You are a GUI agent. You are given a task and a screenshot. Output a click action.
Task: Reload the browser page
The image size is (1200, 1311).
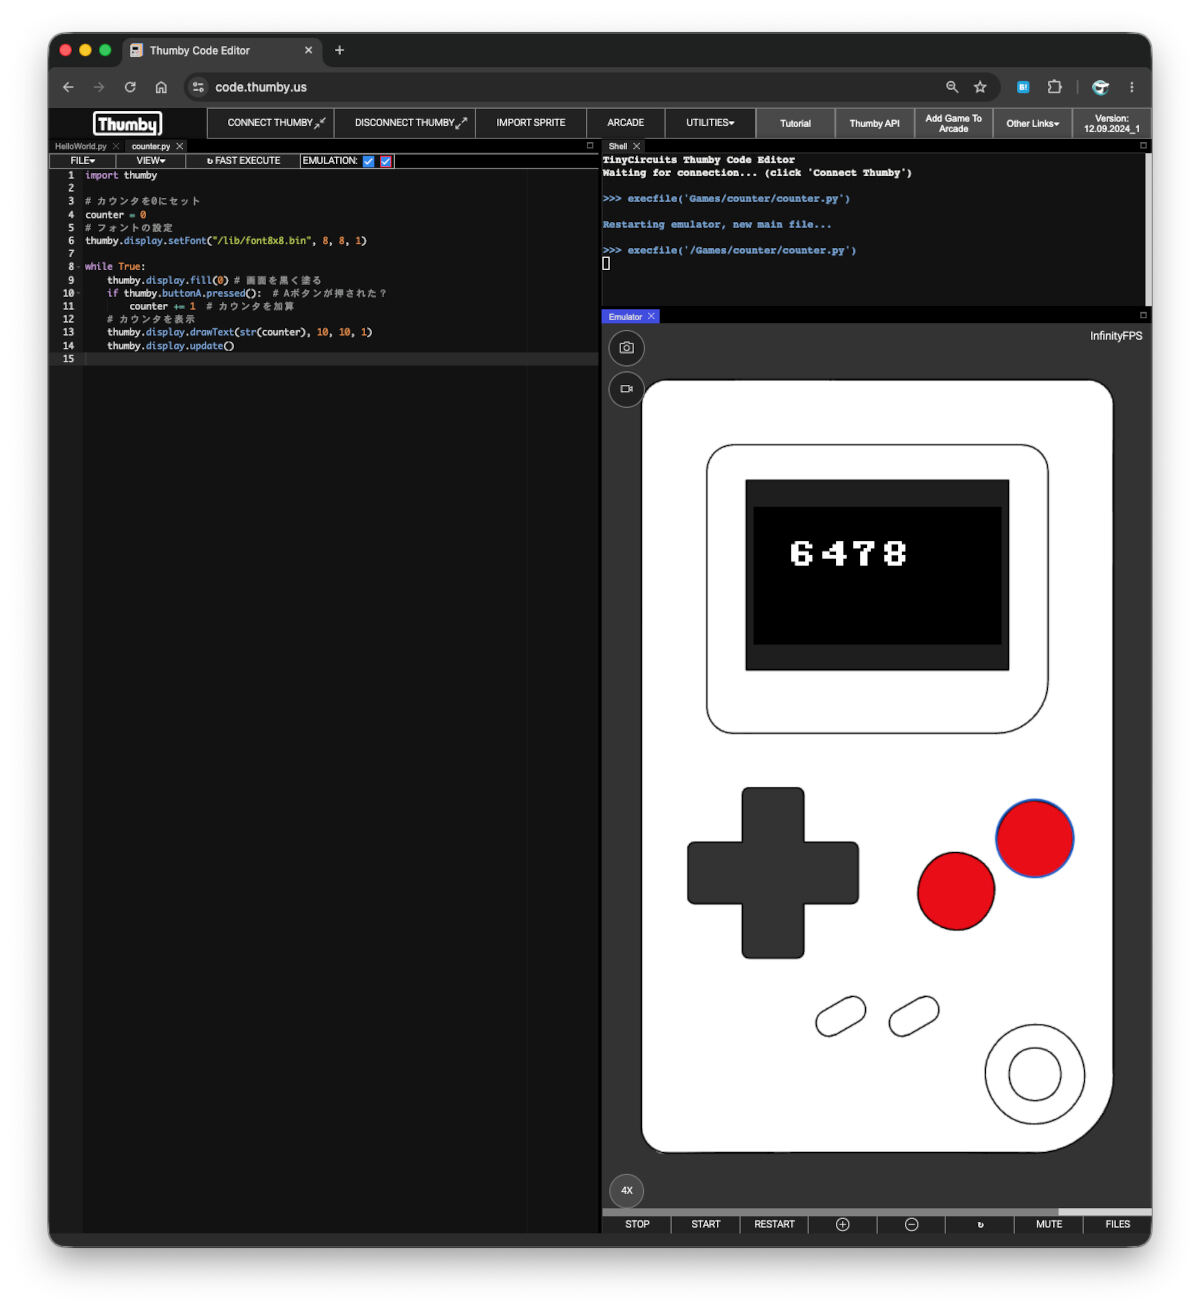130,87
